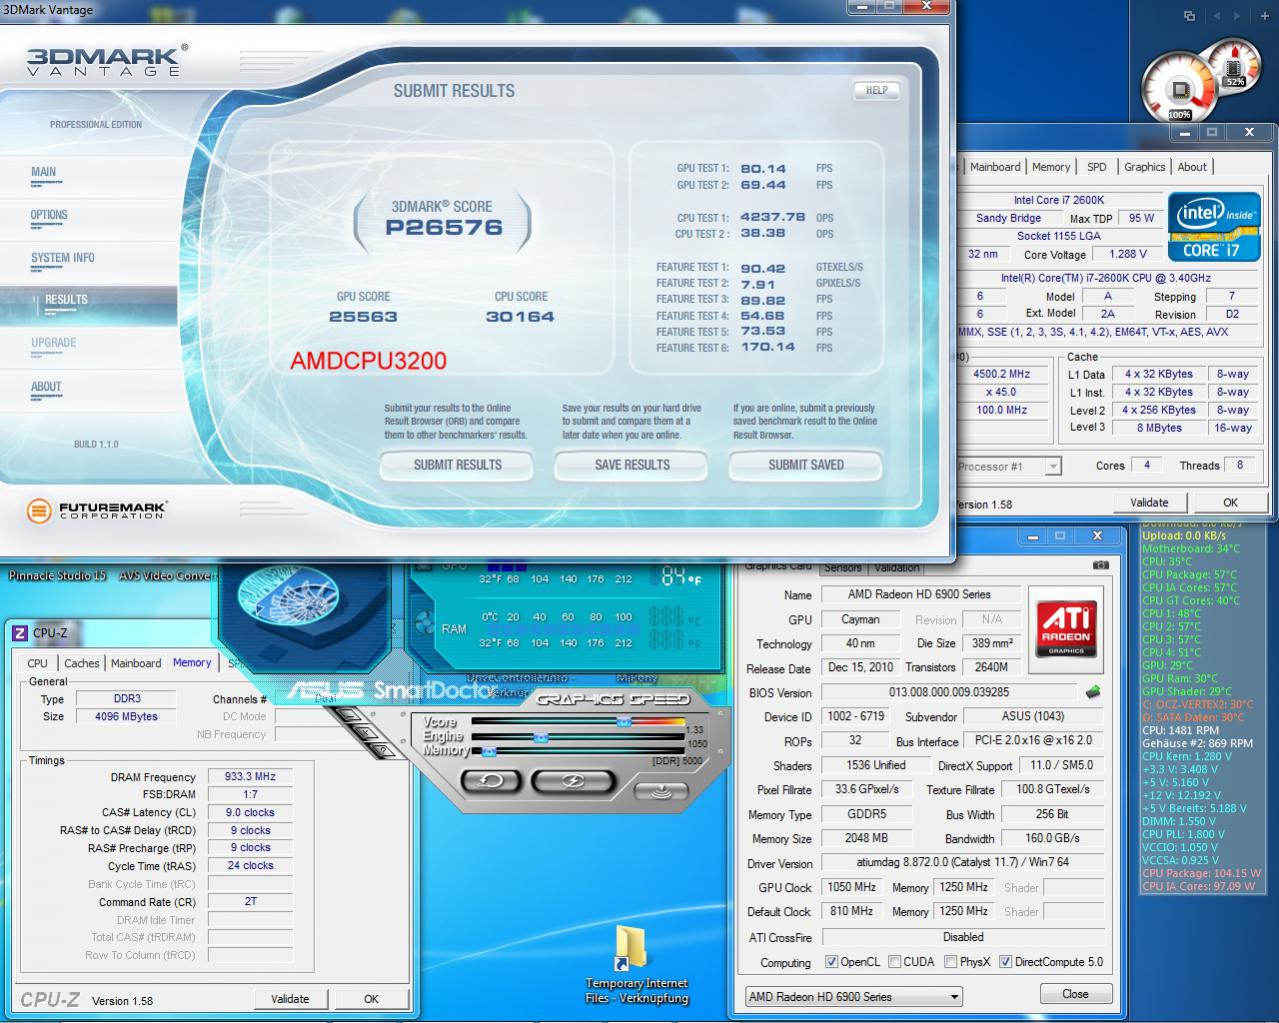Click the Futuremark Corporation logo
Viewport: 1279px width, 1023px height.
tap(97, 511)
